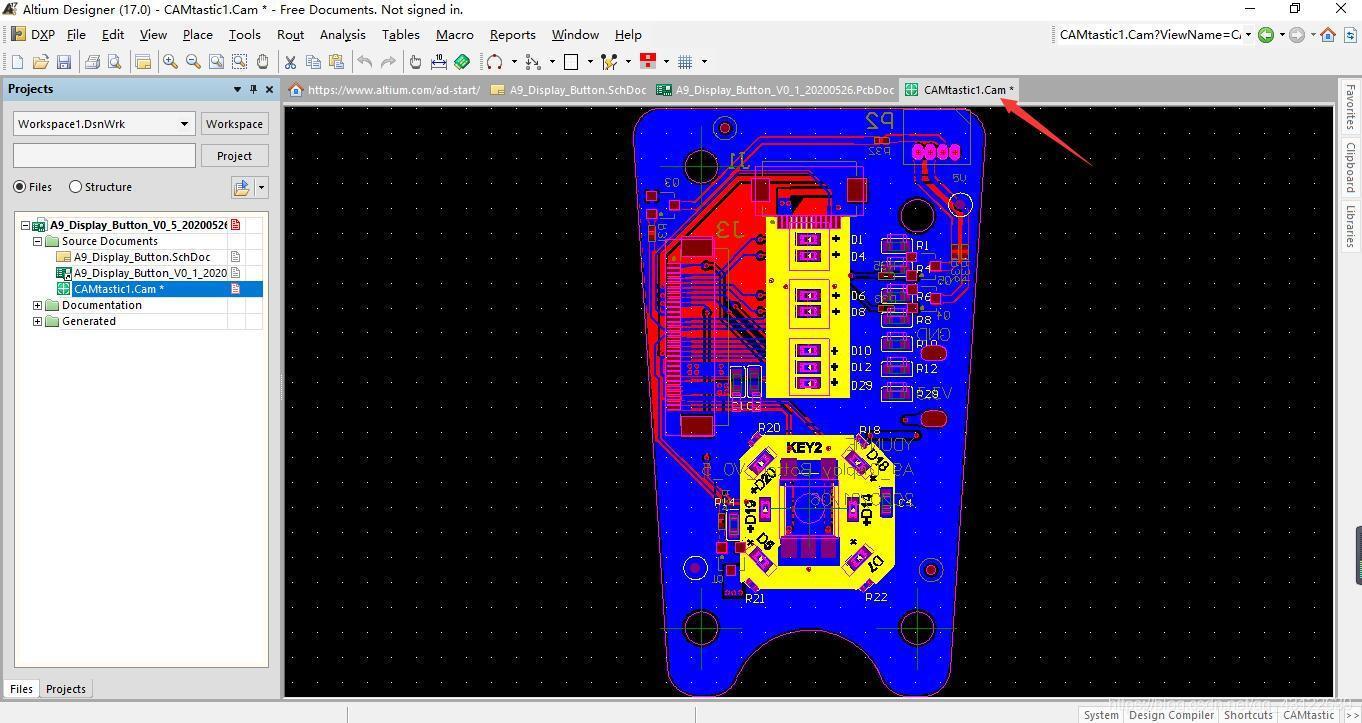Paste using clipboard icon
The width and height of the screenshot is (1362, 723).
(336, 62)
